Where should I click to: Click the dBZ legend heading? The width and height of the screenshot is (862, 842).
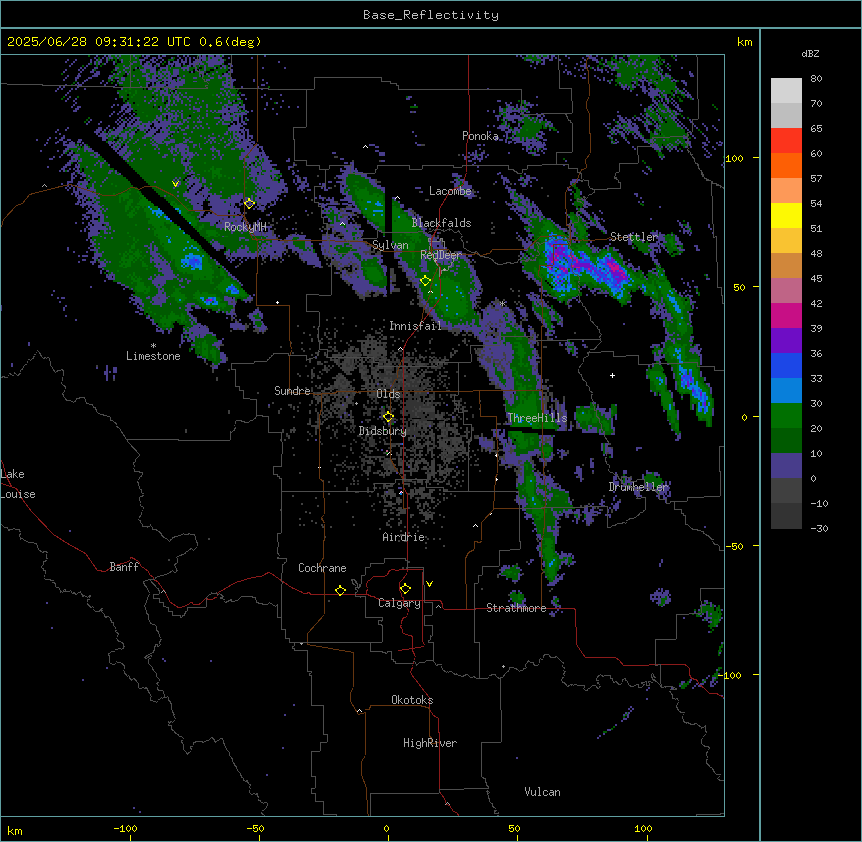tap(810, 54)
